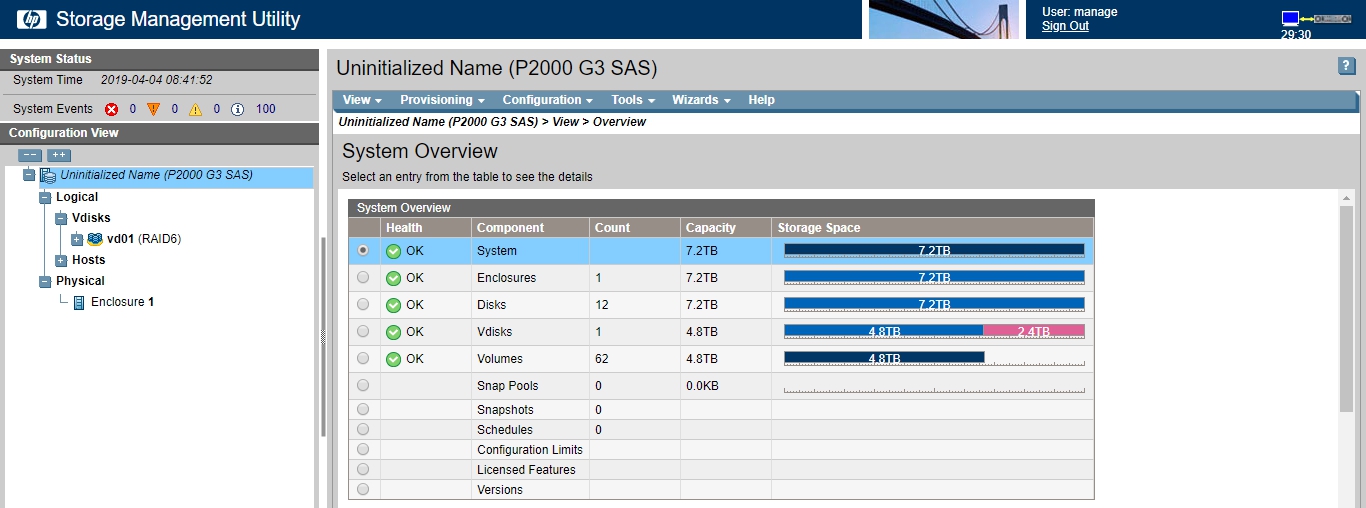
Task: Collapse the Physical tree node
Action: pyautogui.click(x=45, y=281)
